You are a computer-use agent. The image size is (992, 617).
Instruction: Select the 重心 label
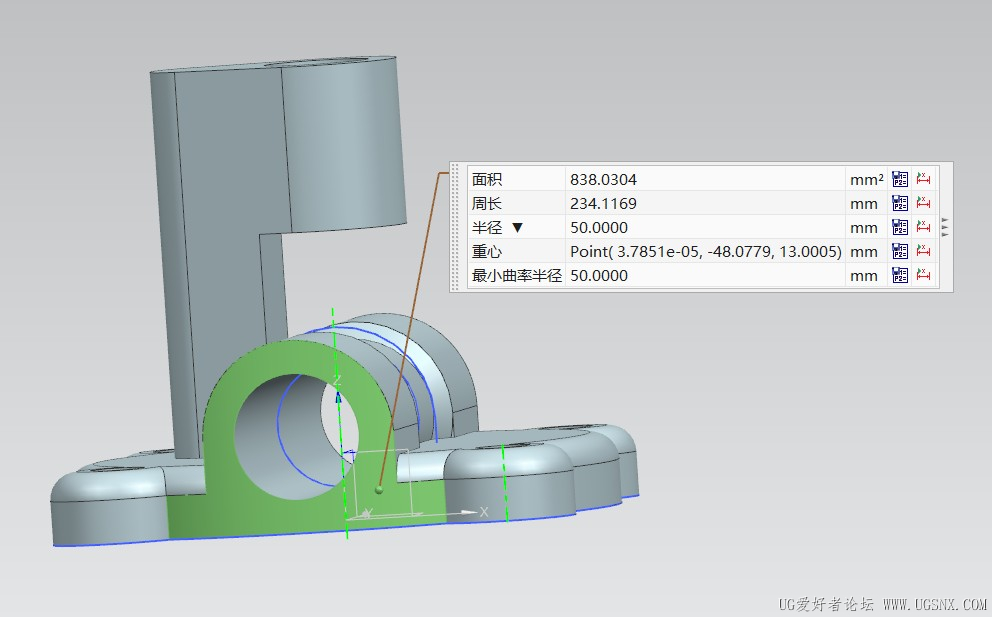(x=487, y=252)
